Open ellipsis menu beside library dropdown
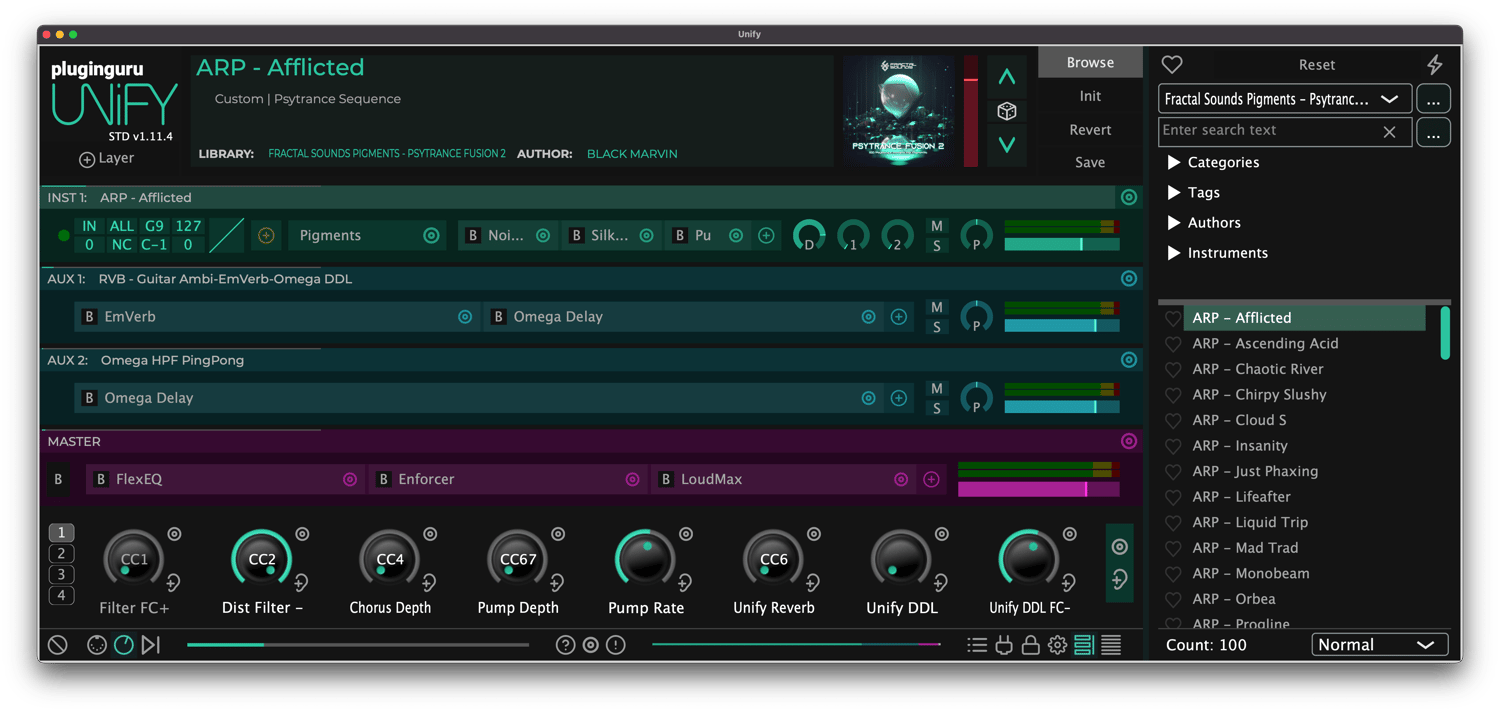 coord(1433,99)
